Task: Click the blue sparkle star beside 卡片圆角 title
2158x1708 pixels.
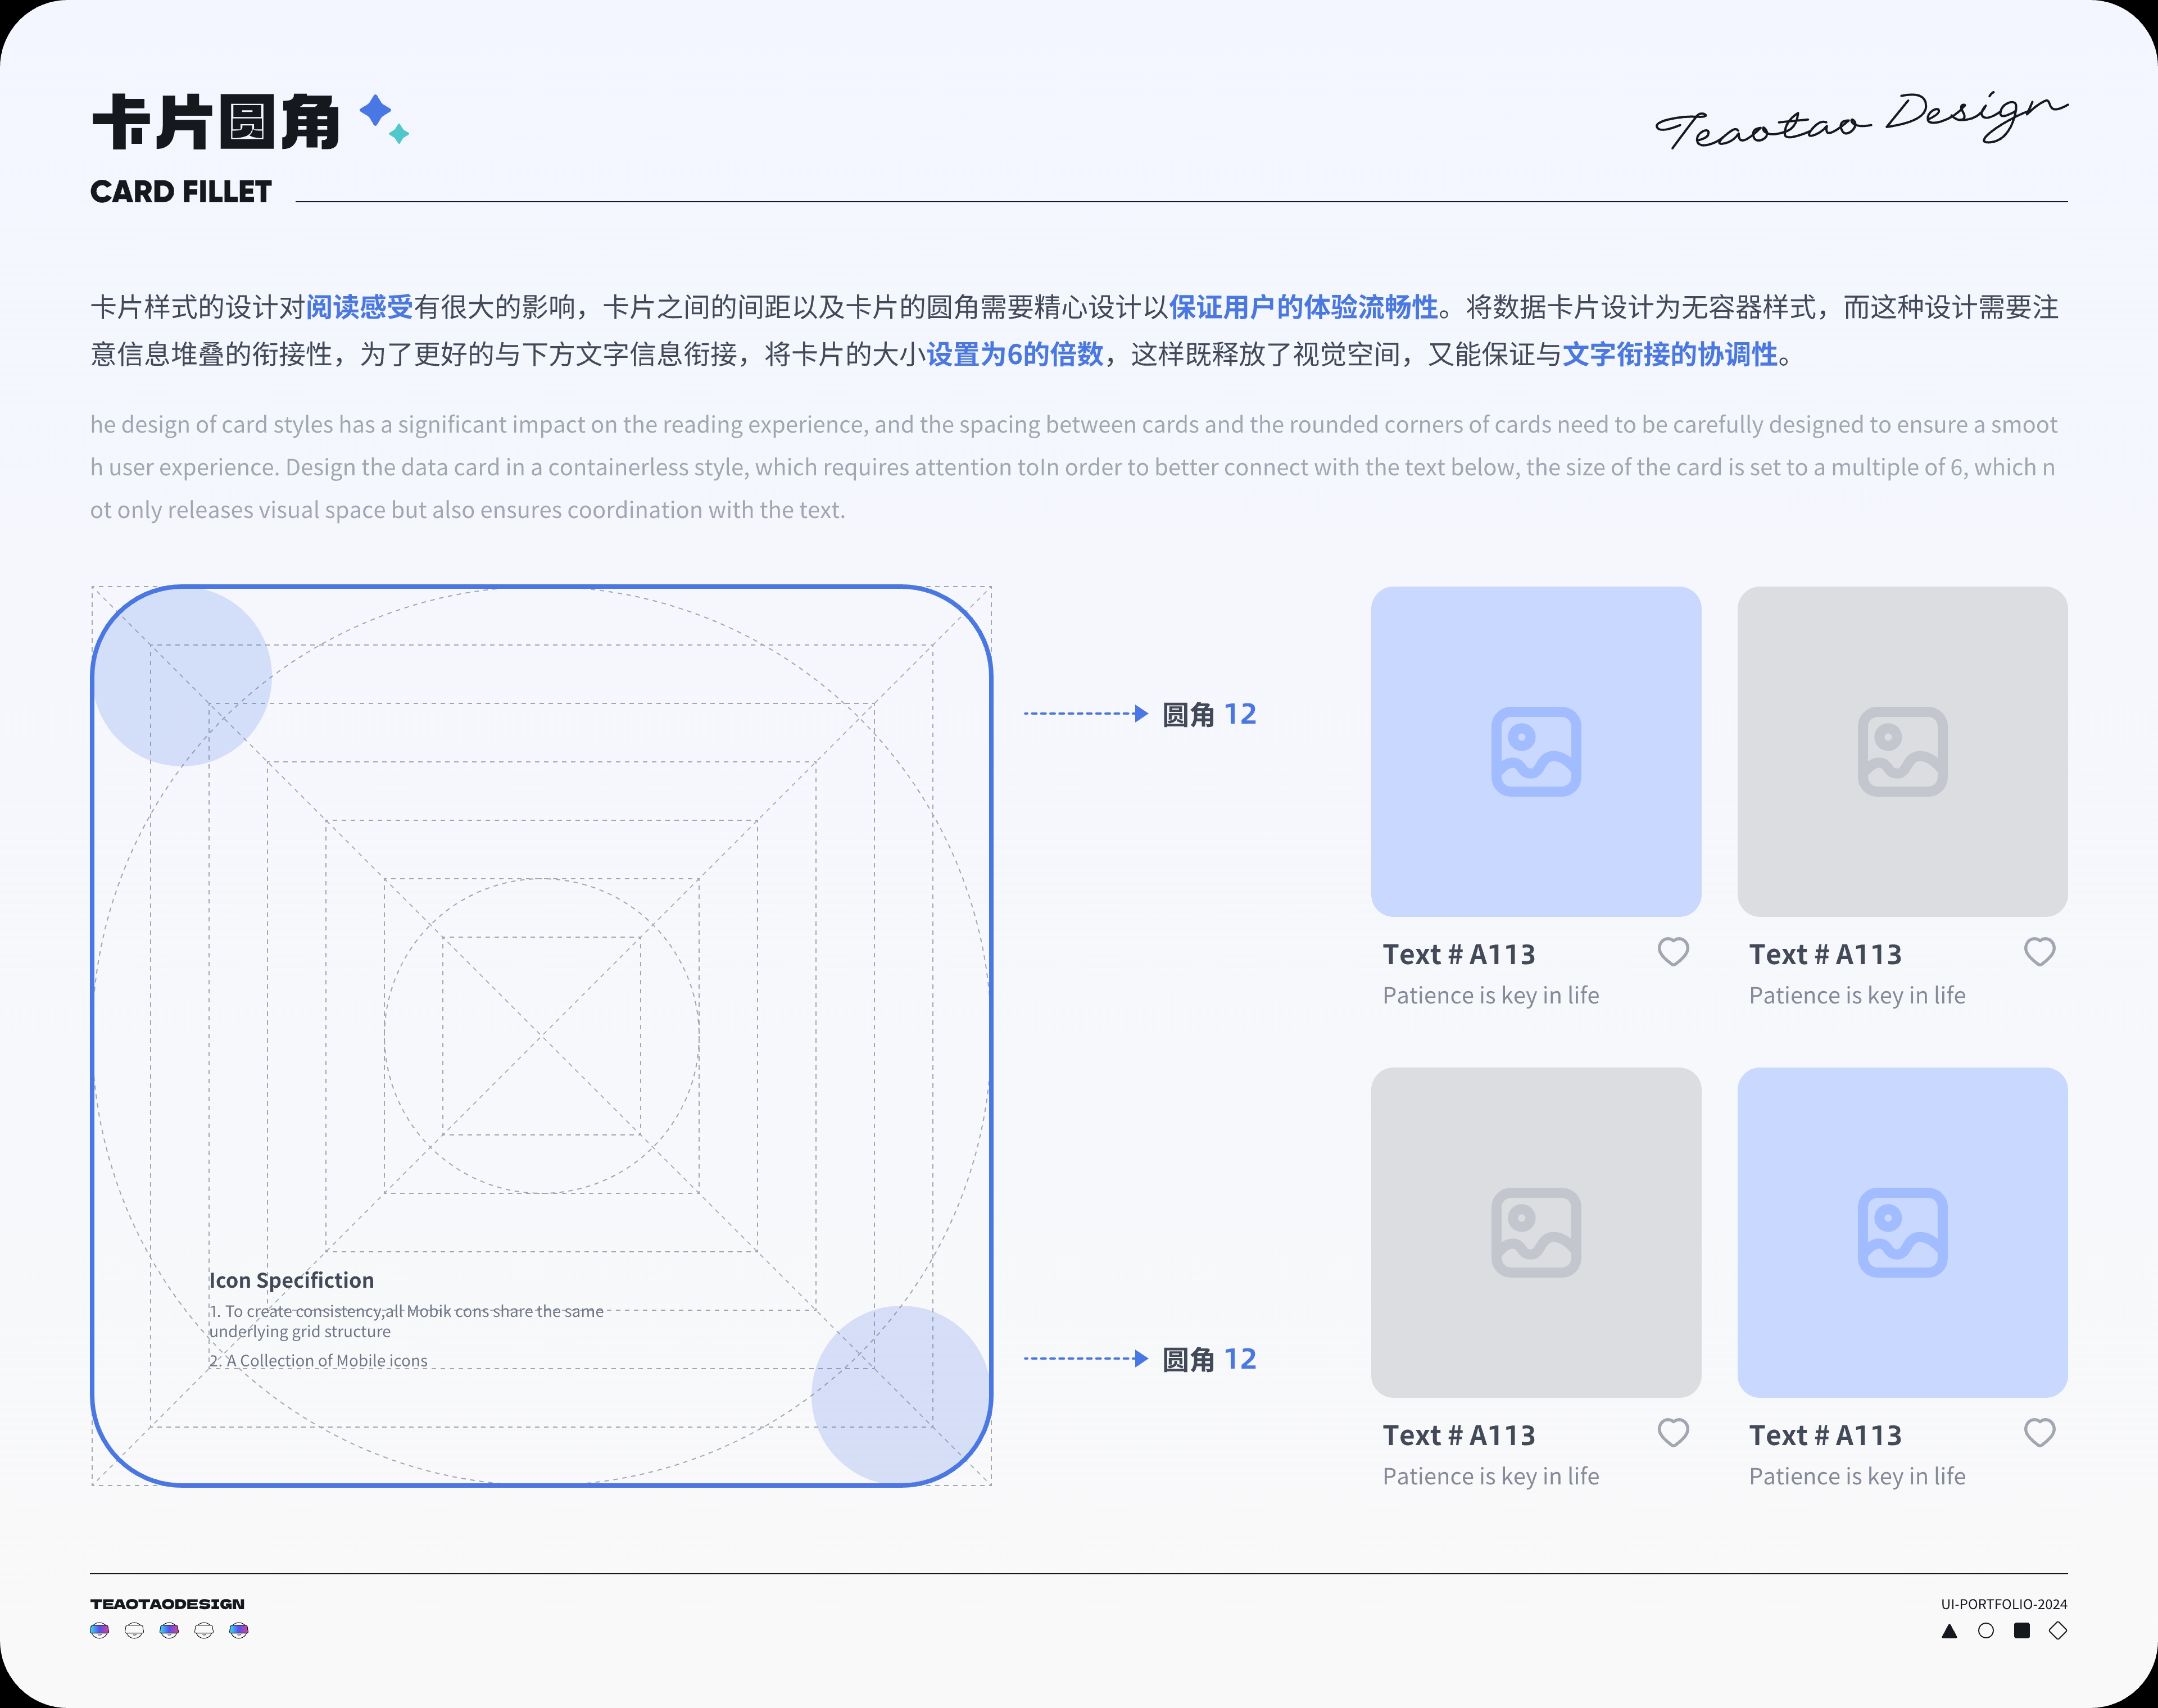Action: (x=375, y=110)
